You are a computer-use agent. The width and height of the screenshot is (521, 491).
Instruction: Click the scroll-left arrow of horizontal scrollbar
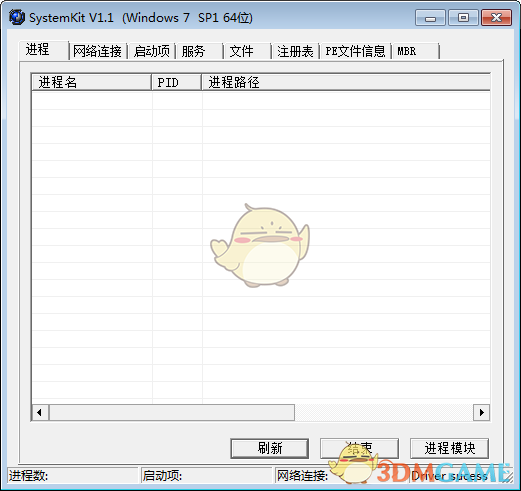40,412
